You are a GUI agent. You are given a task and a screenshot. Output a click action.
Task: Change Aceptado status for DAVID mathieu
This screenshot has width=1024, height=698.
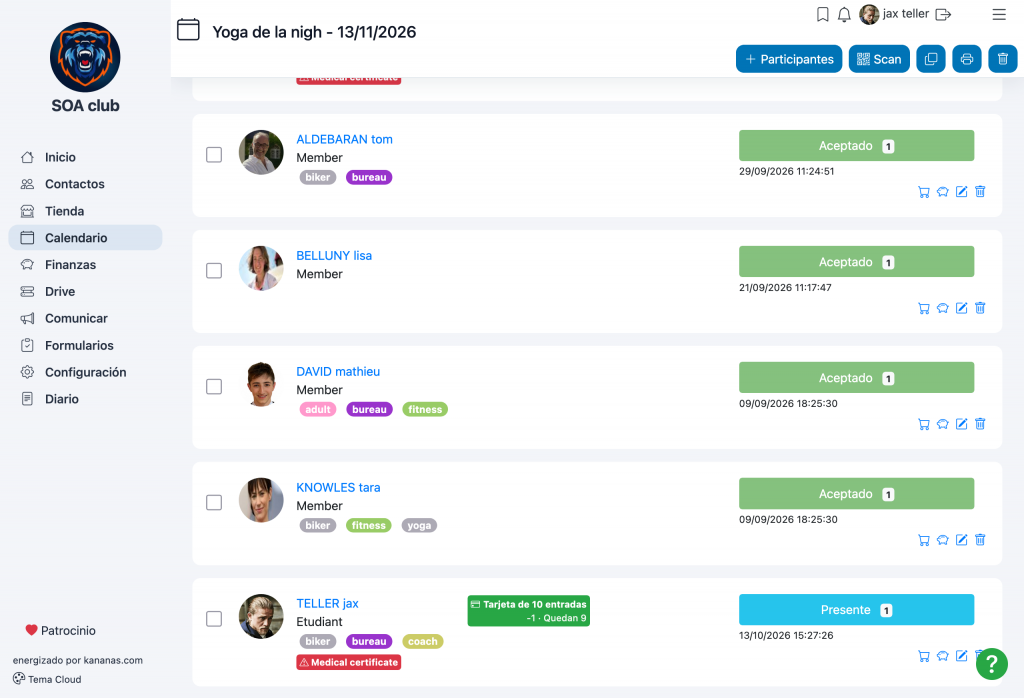(x=856, y=378)
